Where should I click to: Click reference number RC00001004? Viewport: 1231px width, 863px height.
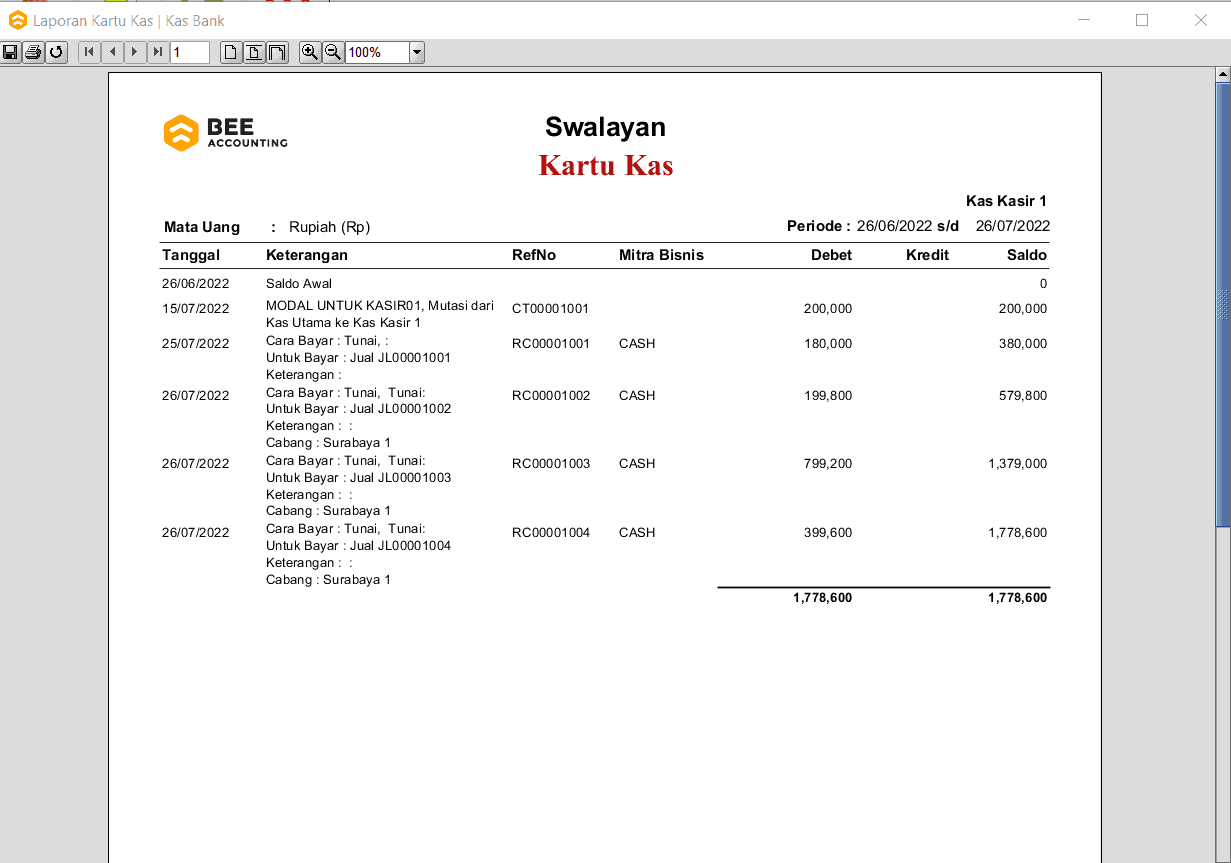click(x=551, y=533)
